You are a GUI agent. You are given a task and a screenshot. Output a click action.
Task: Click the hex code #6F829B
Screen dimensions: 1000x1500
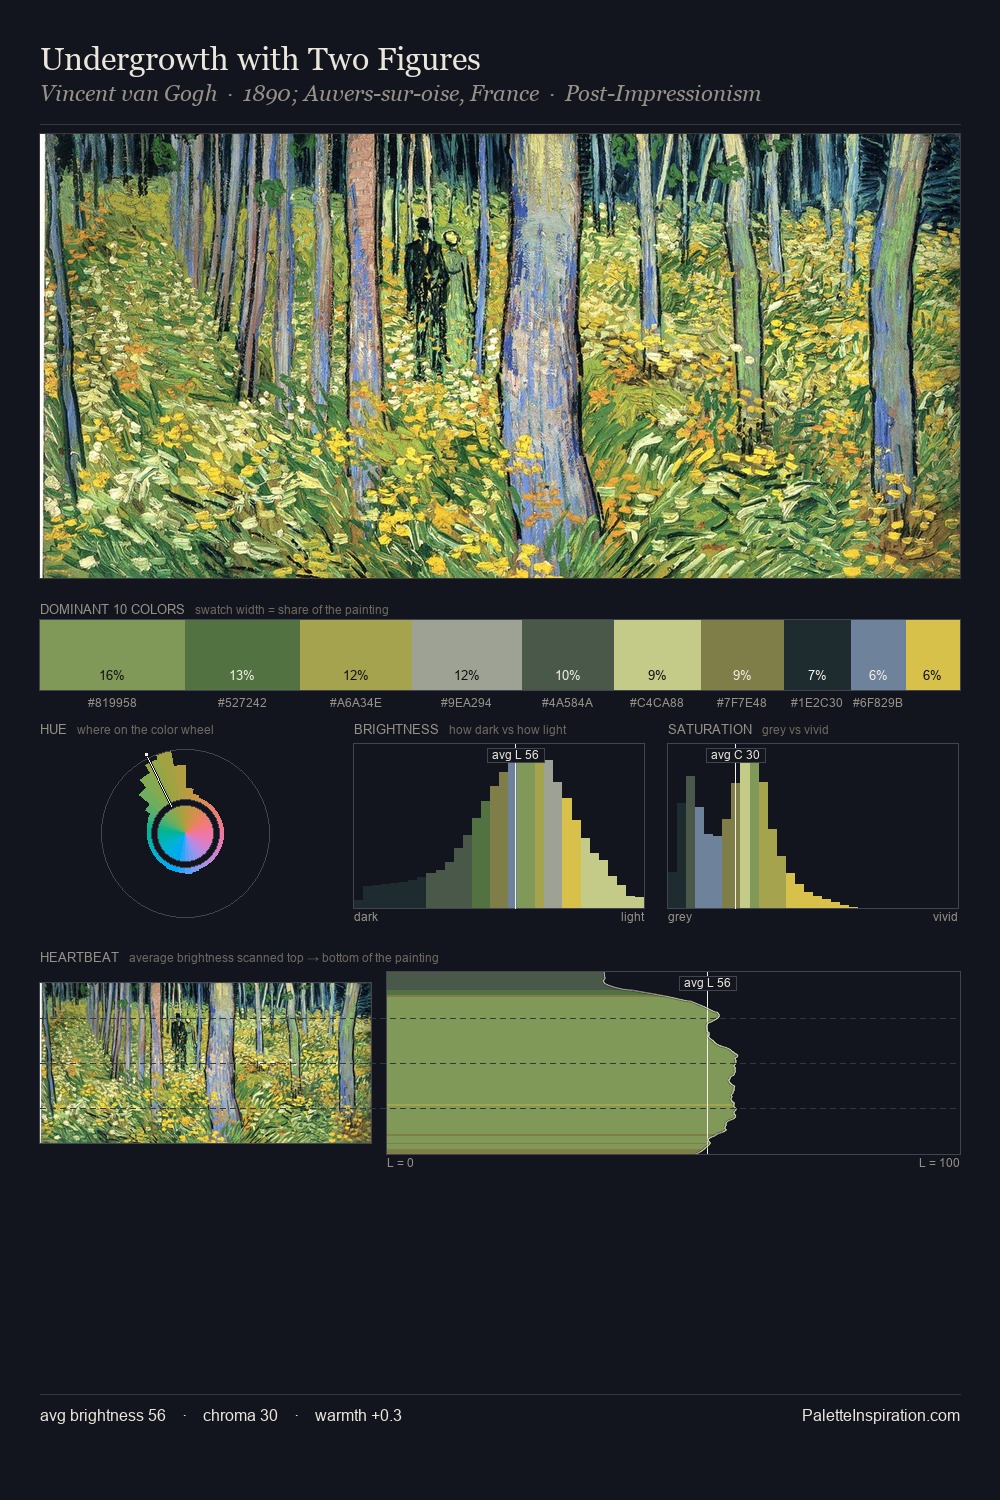[878, 703]
